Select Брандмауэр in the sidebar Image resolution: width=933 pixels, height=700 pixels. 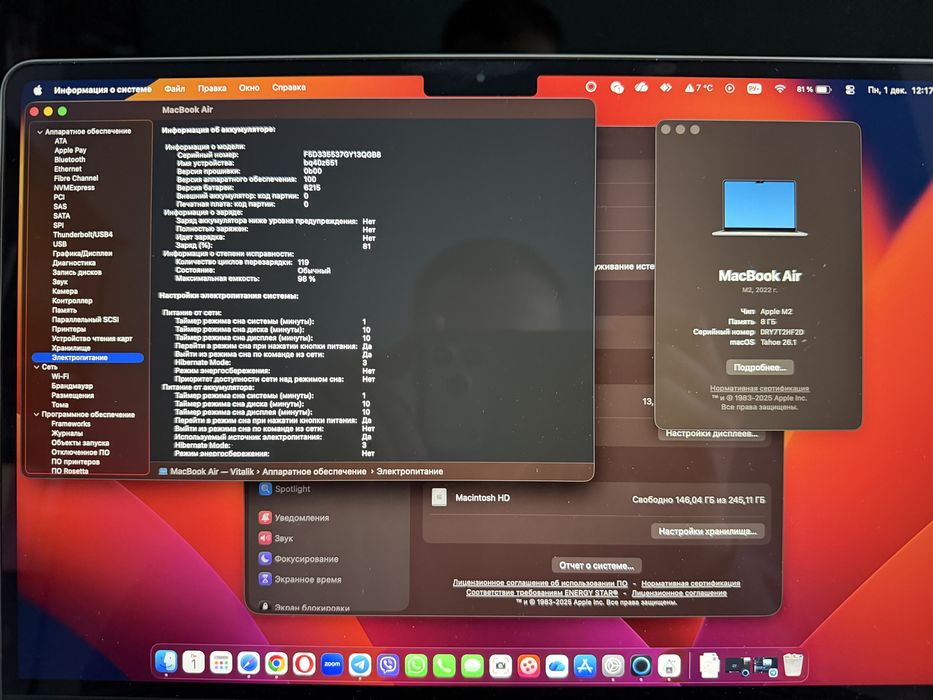click(72, 386)
